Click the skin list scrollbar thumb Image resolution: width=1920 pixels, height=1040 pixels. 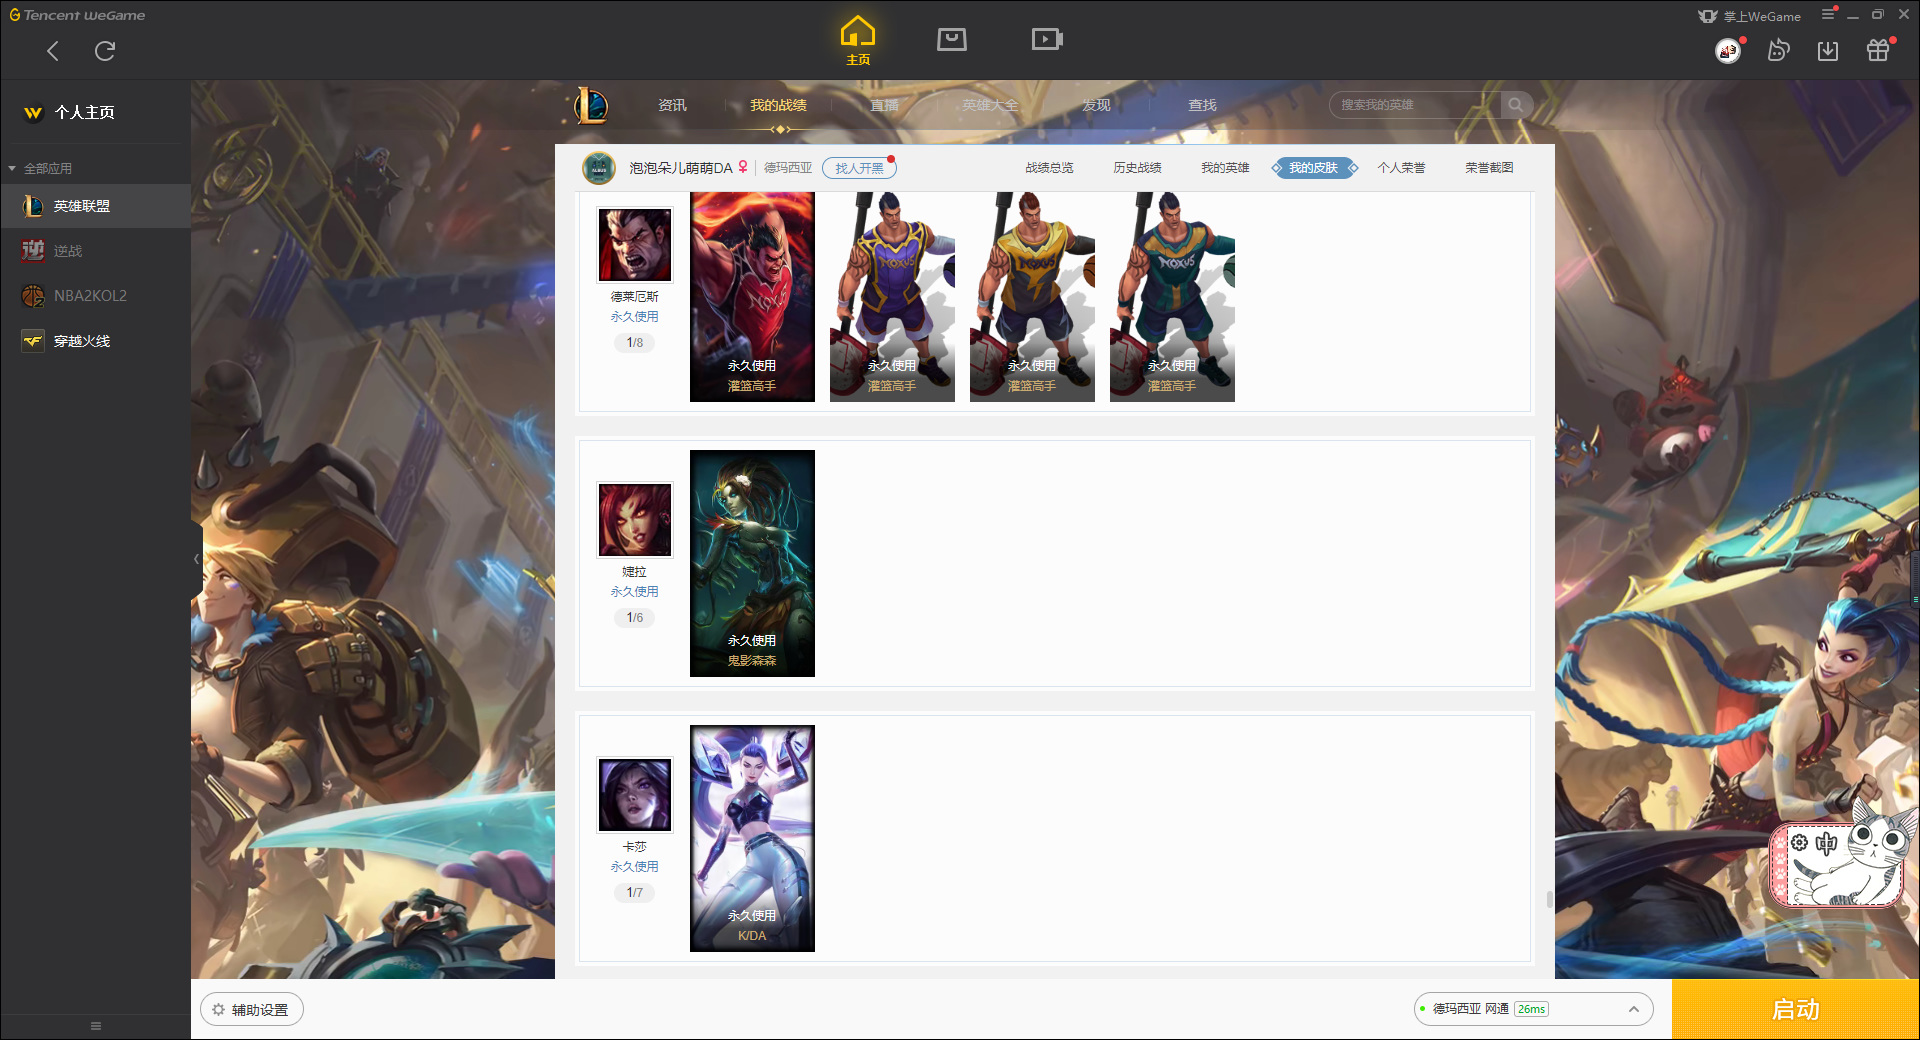tap(1550, 899)
